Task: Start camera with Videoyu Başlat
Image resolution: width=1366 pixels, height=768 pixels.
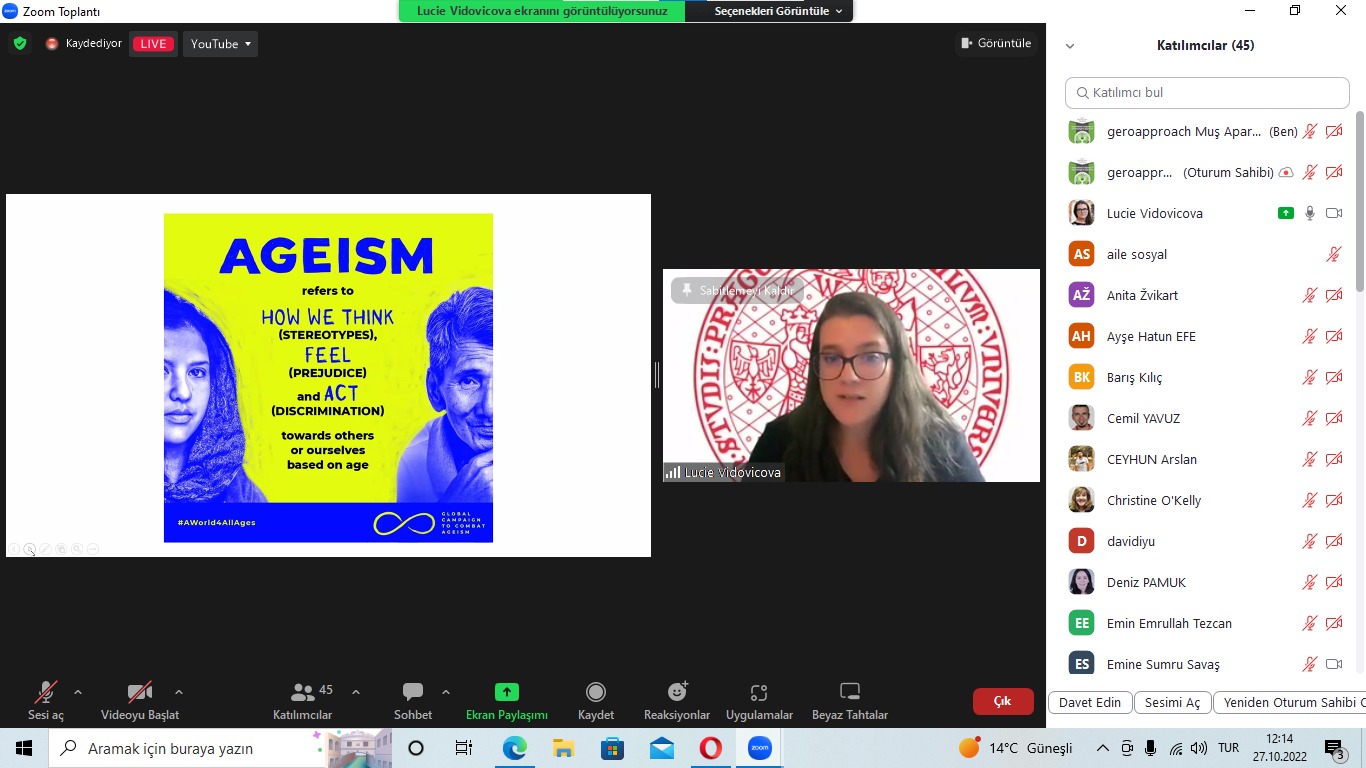Action: pyautogui.click(x=140, y=700)
